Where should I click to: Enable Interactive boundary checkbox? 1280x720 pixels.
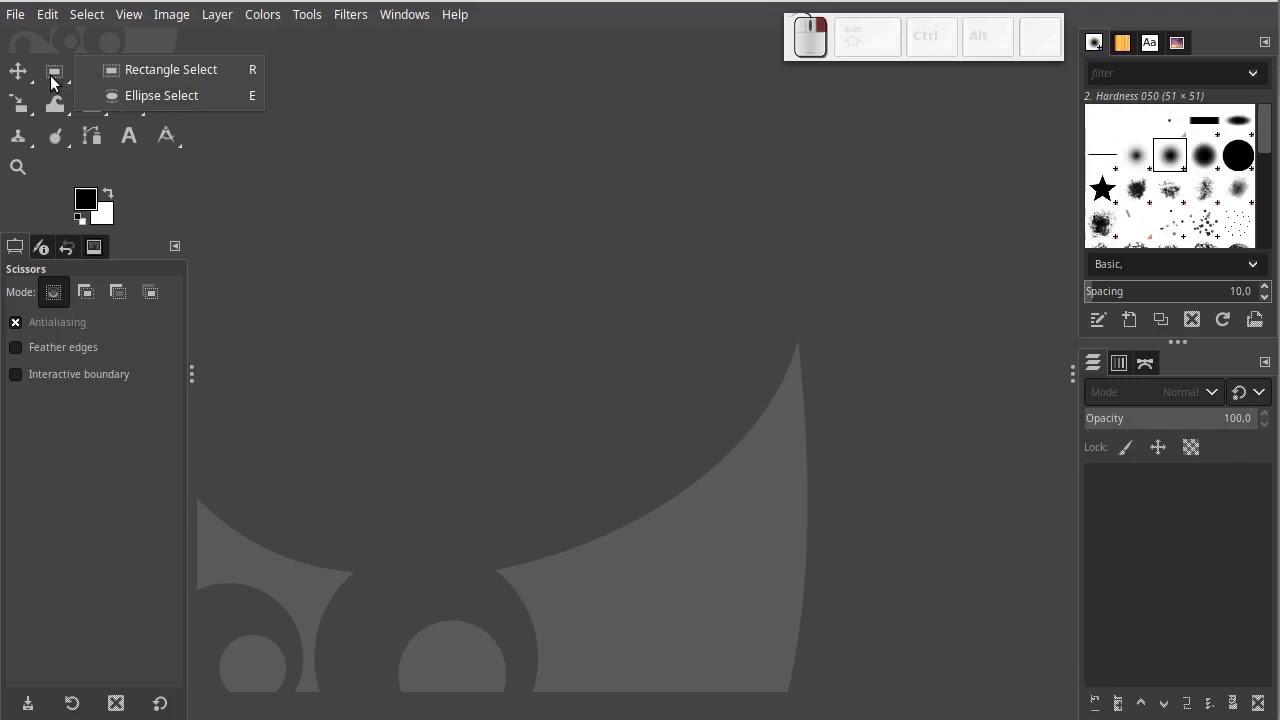coord(16,374)
